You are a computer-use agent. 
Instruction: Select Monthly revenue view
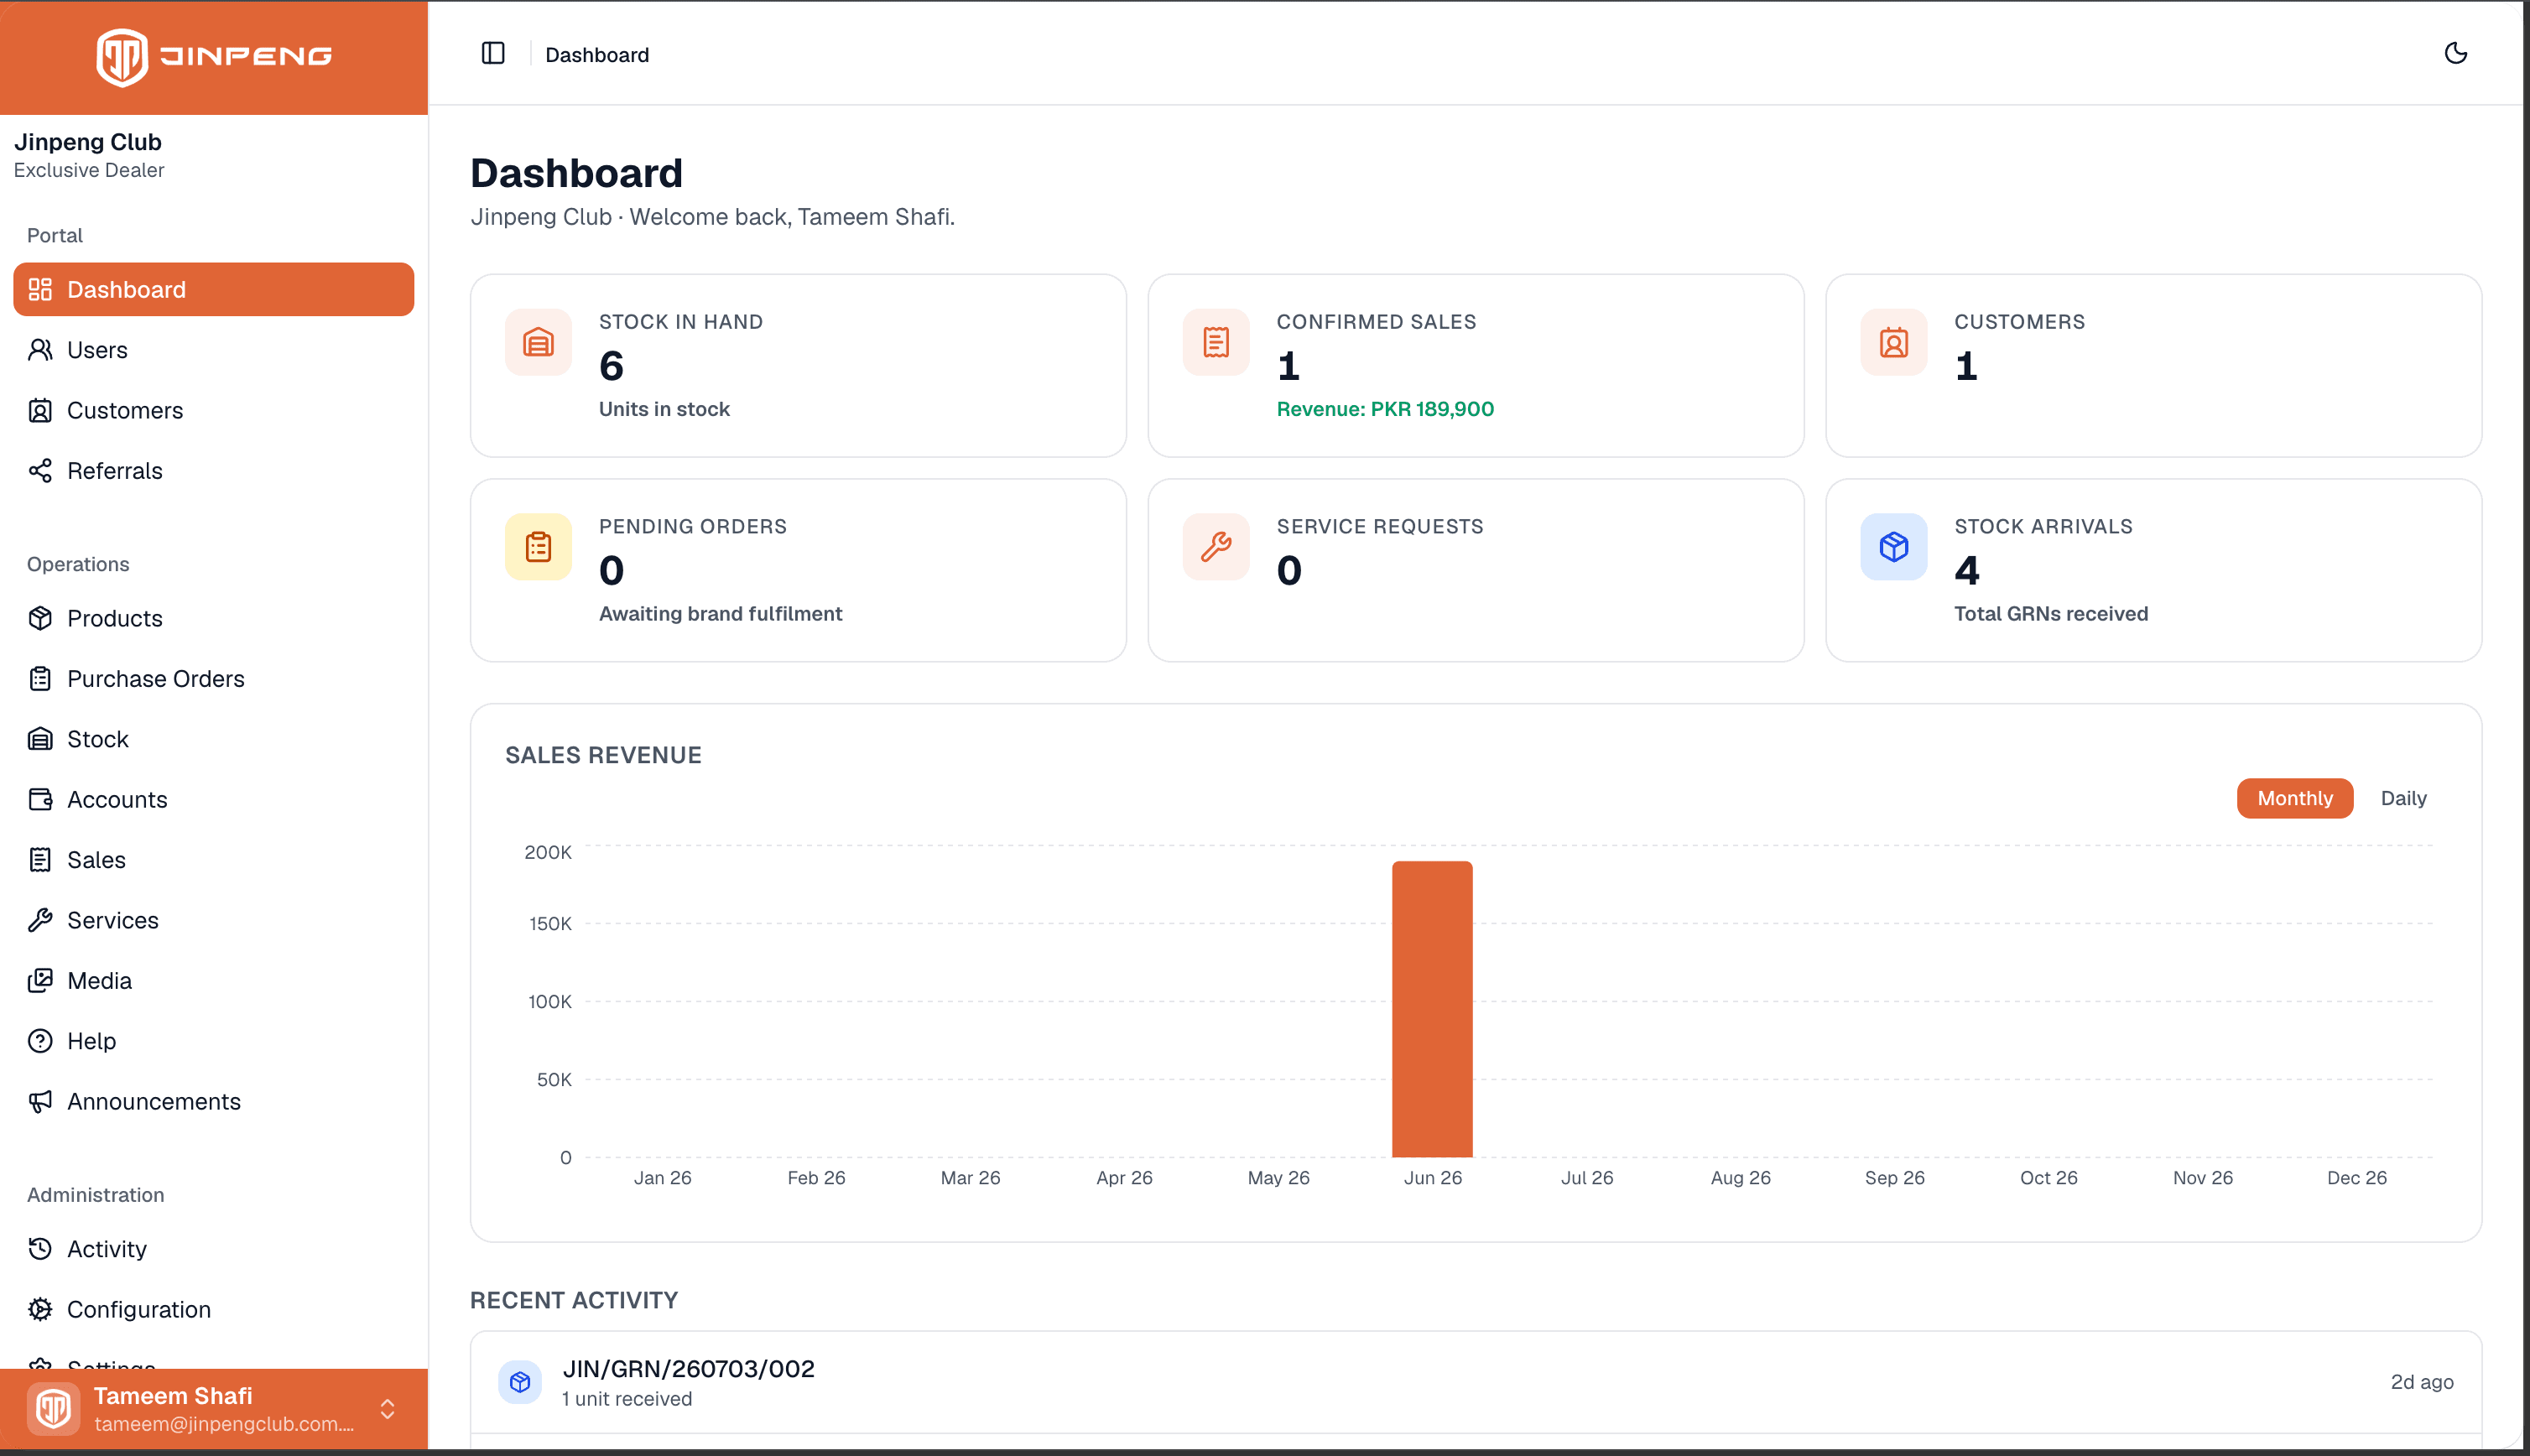click(2295, 799)
